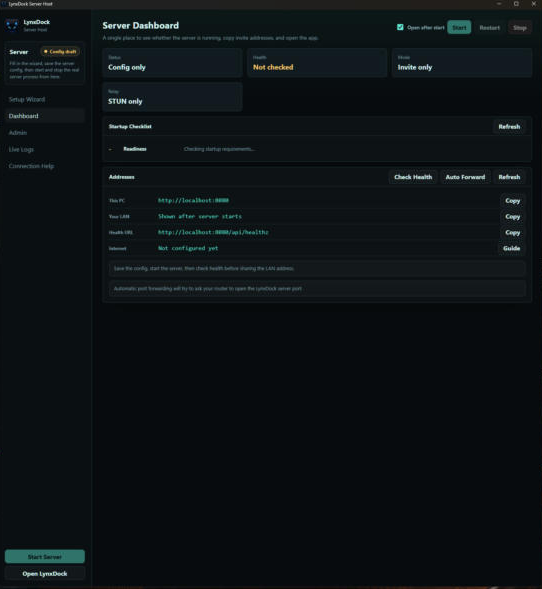
Task: Refresh the Startup Checklist
Action: [509, 127]
